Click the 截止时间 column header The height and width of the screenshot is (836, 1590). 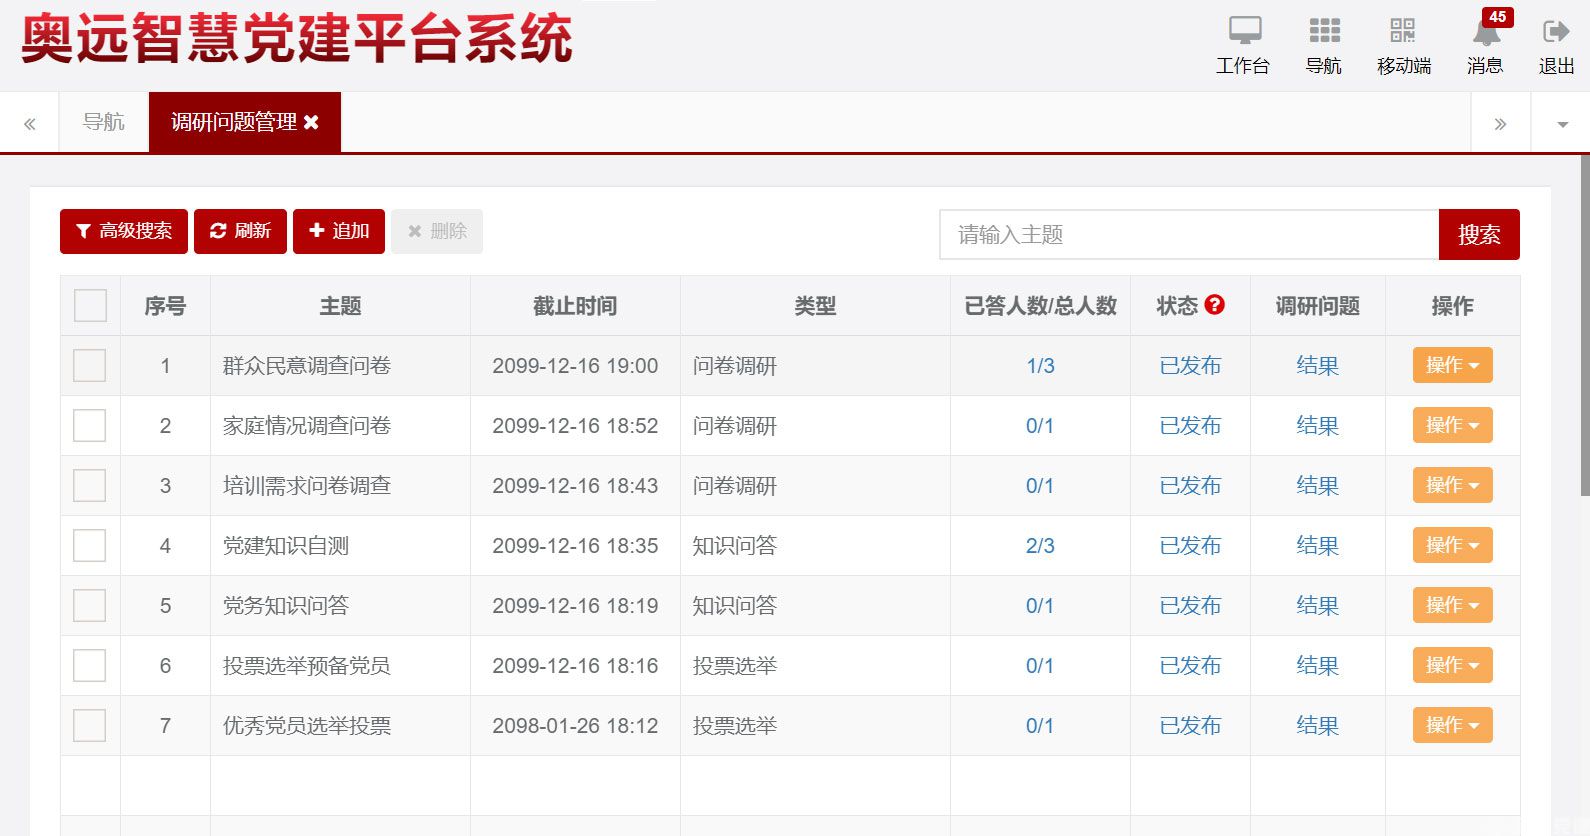(x=575, y=305)
